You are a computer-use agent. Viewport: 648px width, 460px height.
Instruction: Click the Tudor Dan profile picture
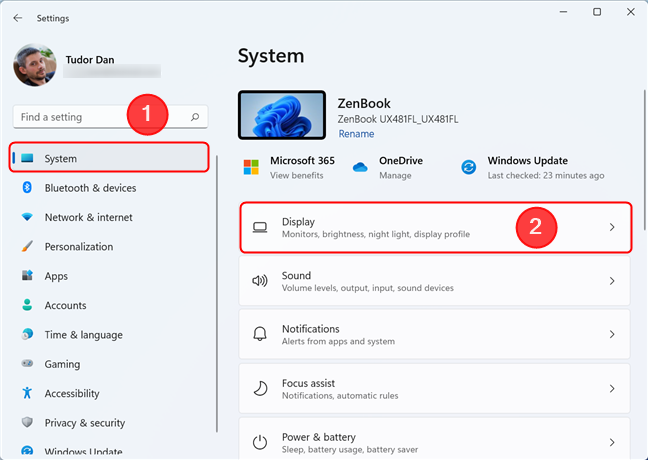pos(35,65)
